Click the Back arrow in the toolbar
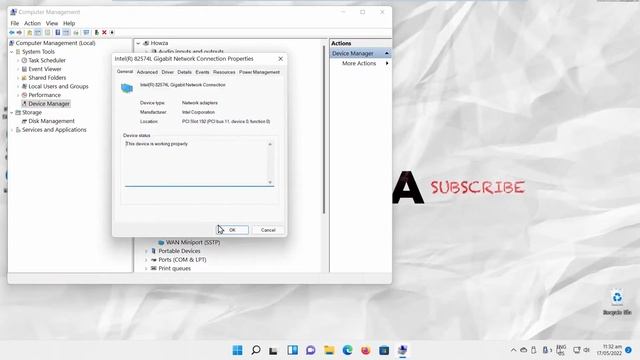 (x=12, y=33)
